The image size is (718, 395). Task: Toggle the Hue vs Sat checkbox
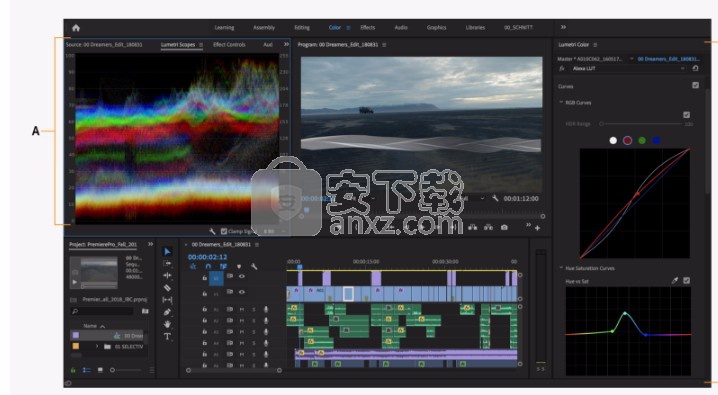tap(686, 281)
